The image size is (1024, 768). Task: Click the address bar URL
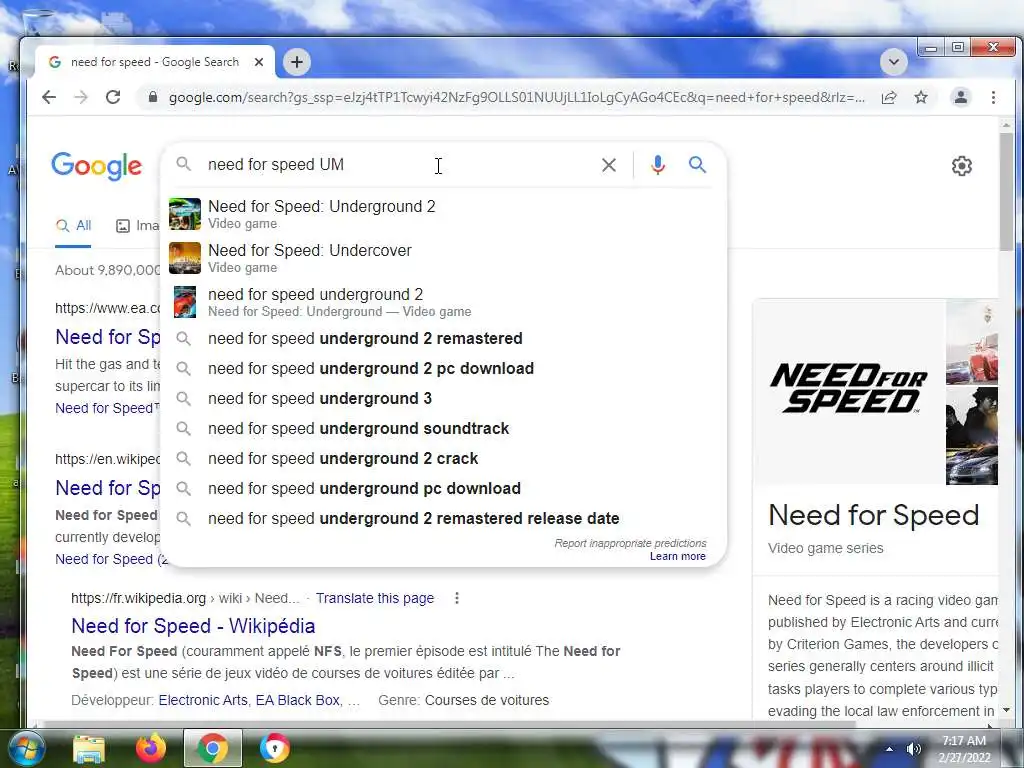tap(516, 97)
